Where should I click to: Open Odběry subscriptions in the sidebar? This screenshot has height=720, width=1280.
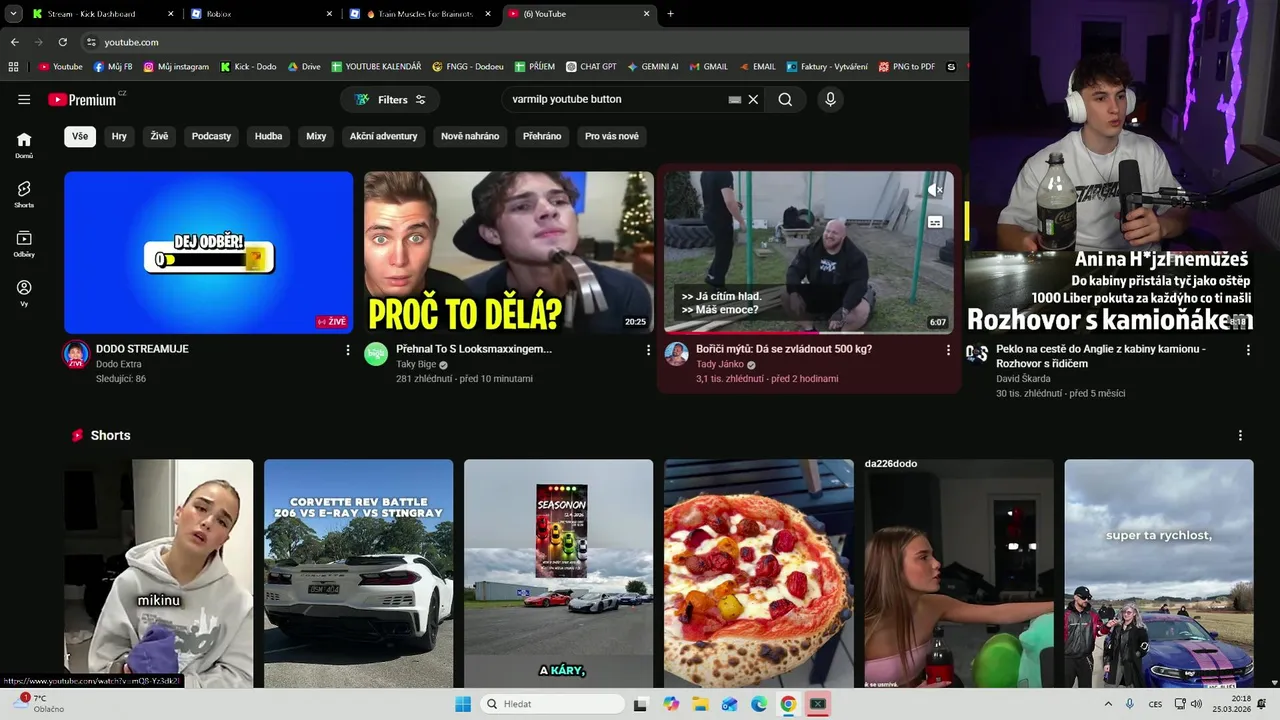(24, 244)
